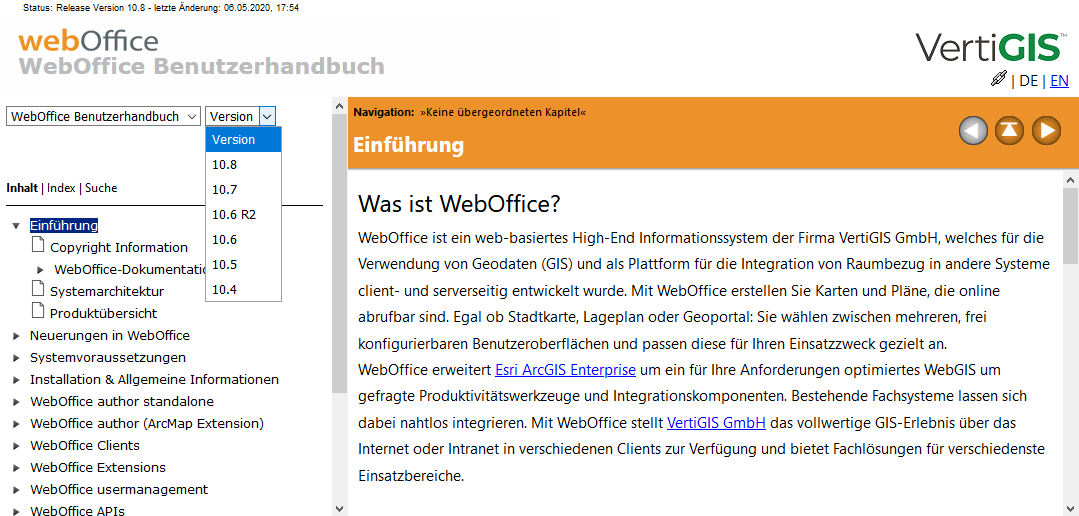Open the WebOffice usermanagement chapter
The image size is (1079, 516).
[x=119, y=489]
